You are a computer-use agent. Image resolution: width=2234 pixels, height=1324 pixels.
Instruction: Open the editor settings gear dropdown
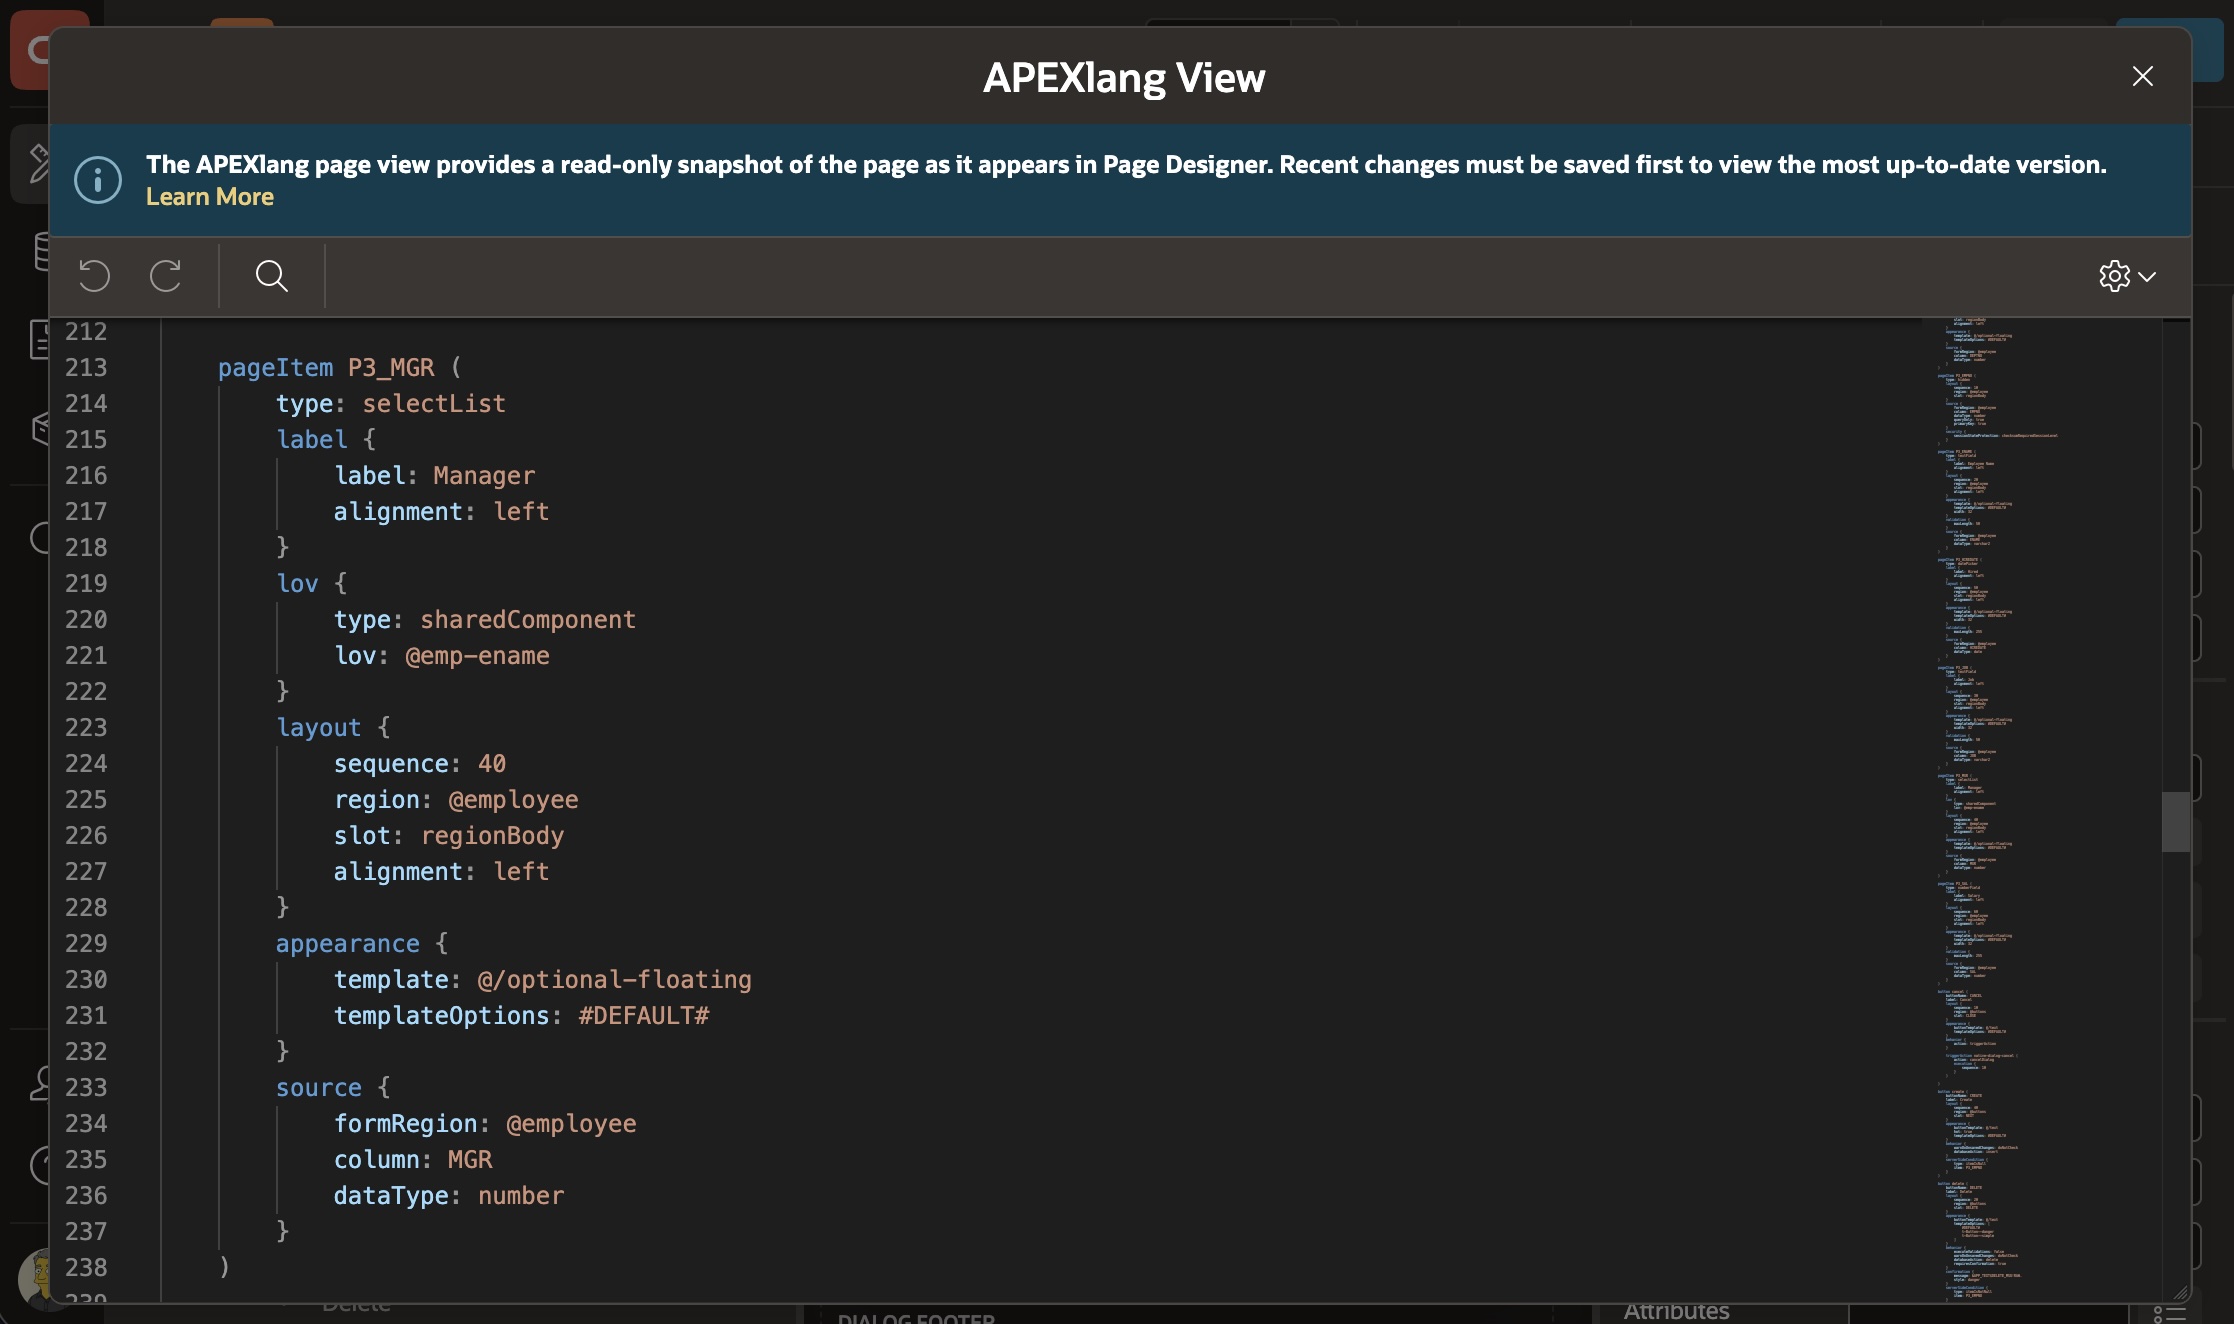pos(2127,275)
